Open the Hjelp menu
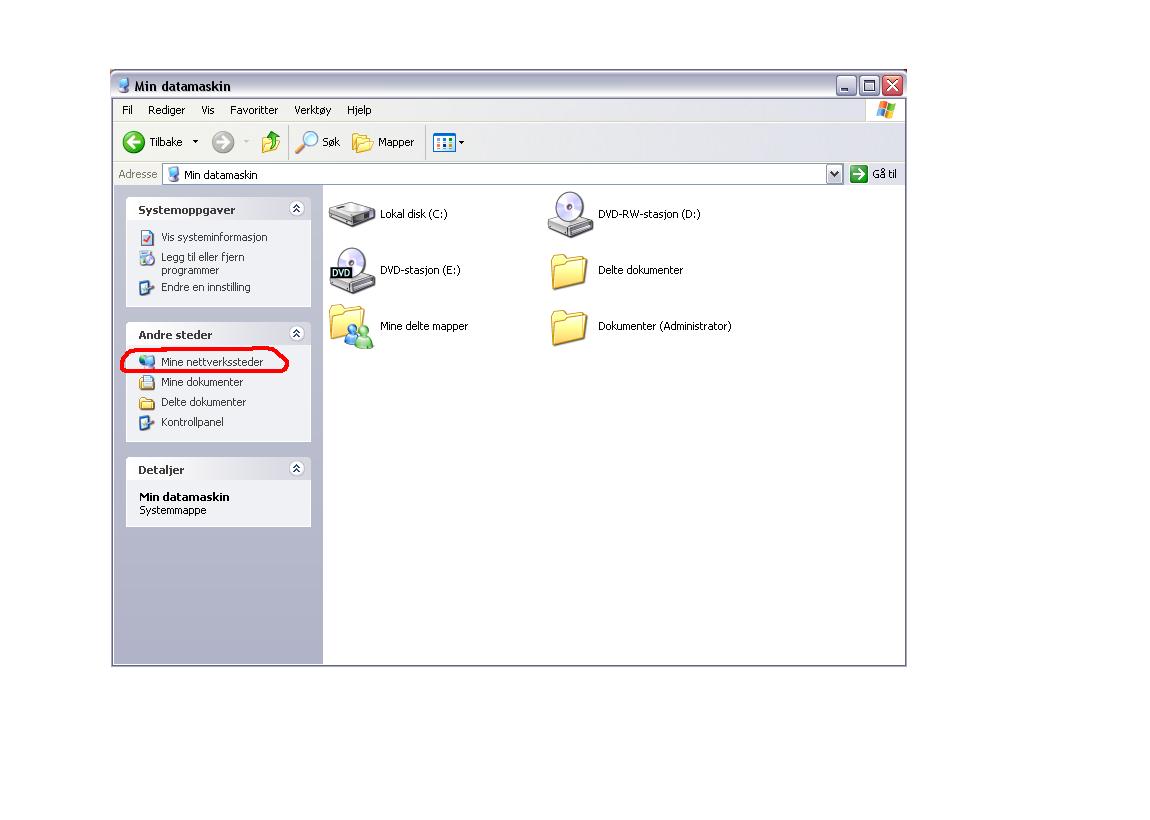 (359, 110)
